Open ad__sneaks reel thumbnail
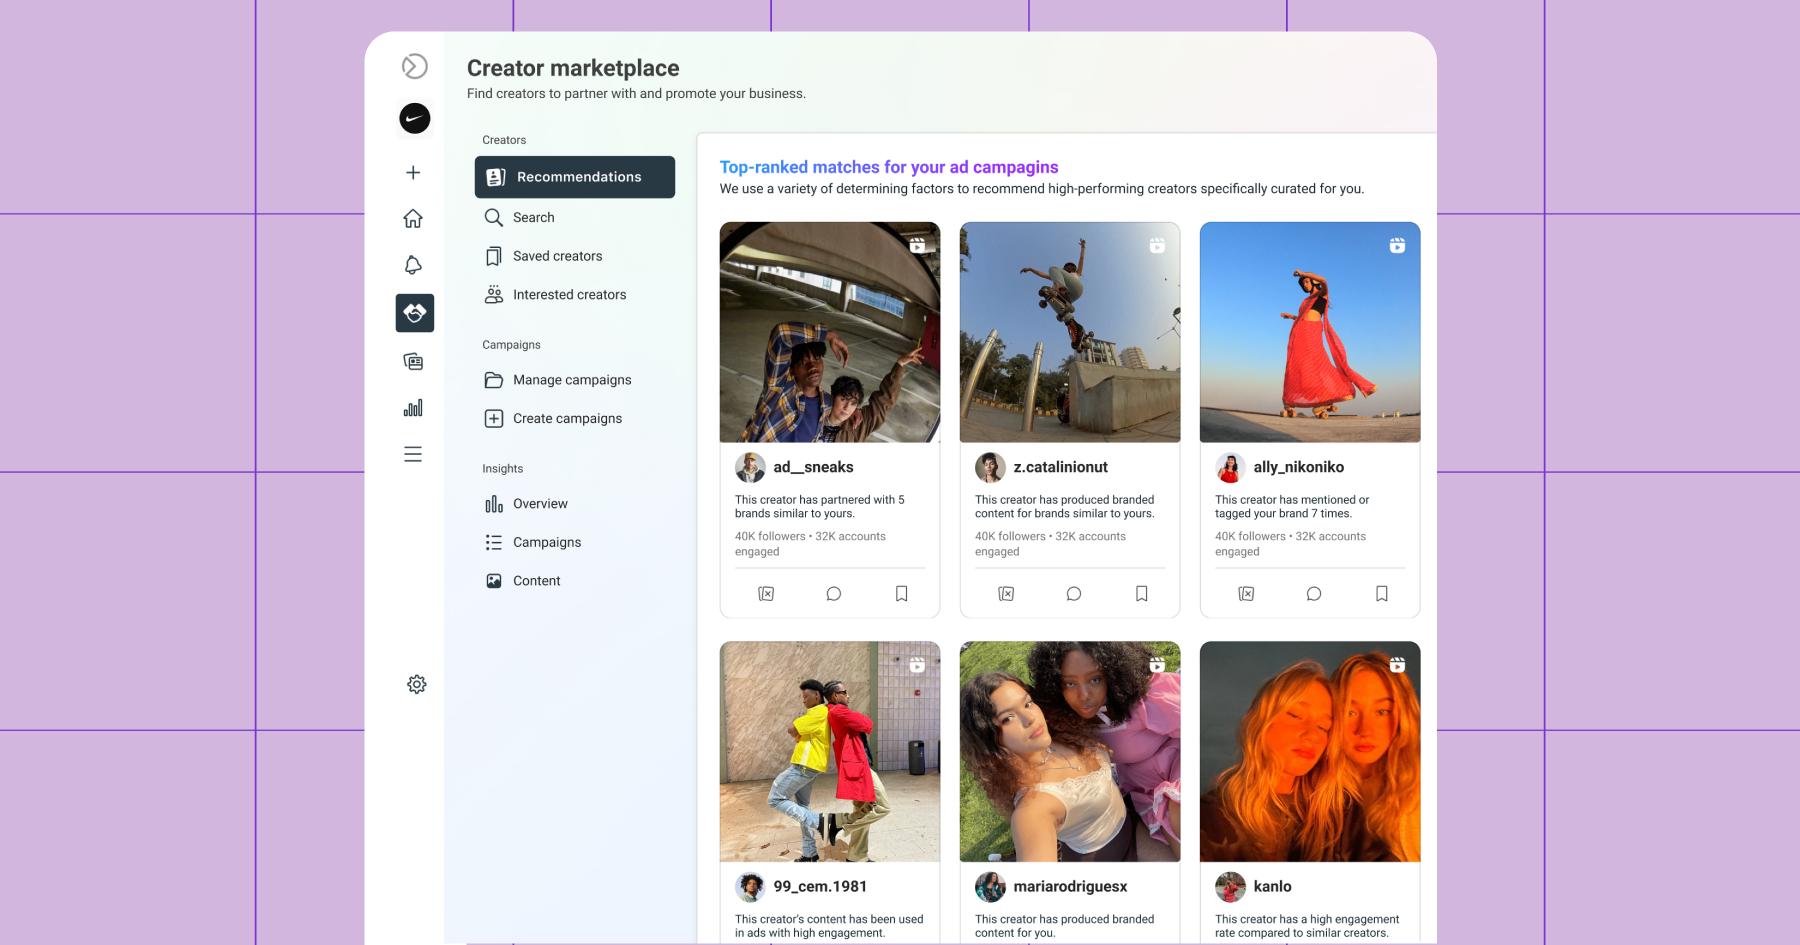This screenshot has width=1800, height=945. click(830, 332)
